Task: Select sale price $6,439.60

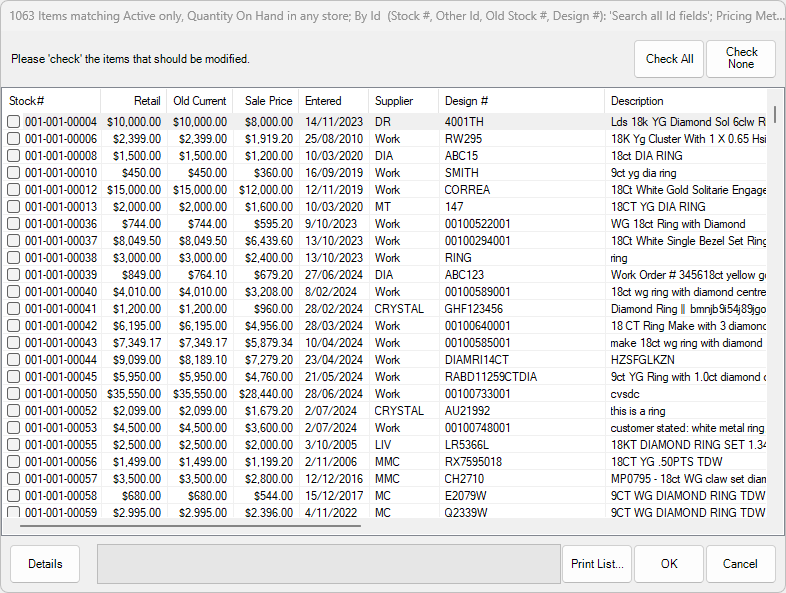Action: (269, 241)
